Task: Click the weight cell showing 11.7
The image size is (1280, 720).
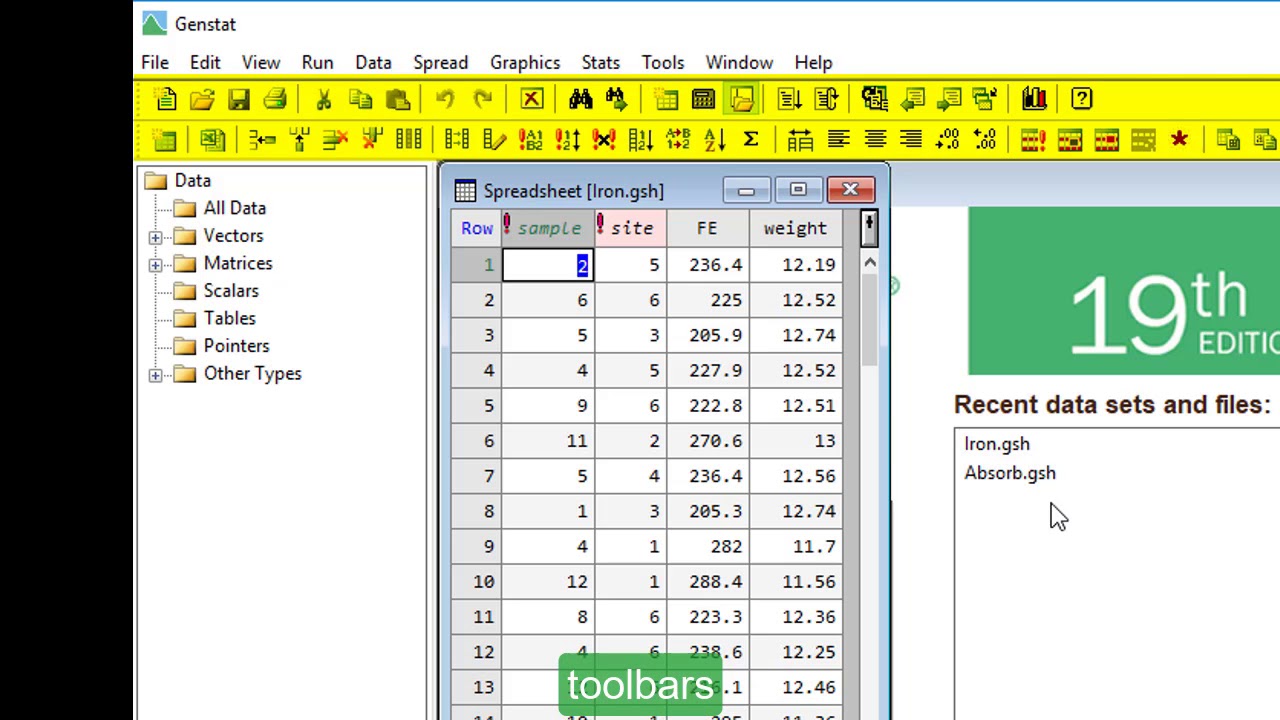Action: [795, 546]
